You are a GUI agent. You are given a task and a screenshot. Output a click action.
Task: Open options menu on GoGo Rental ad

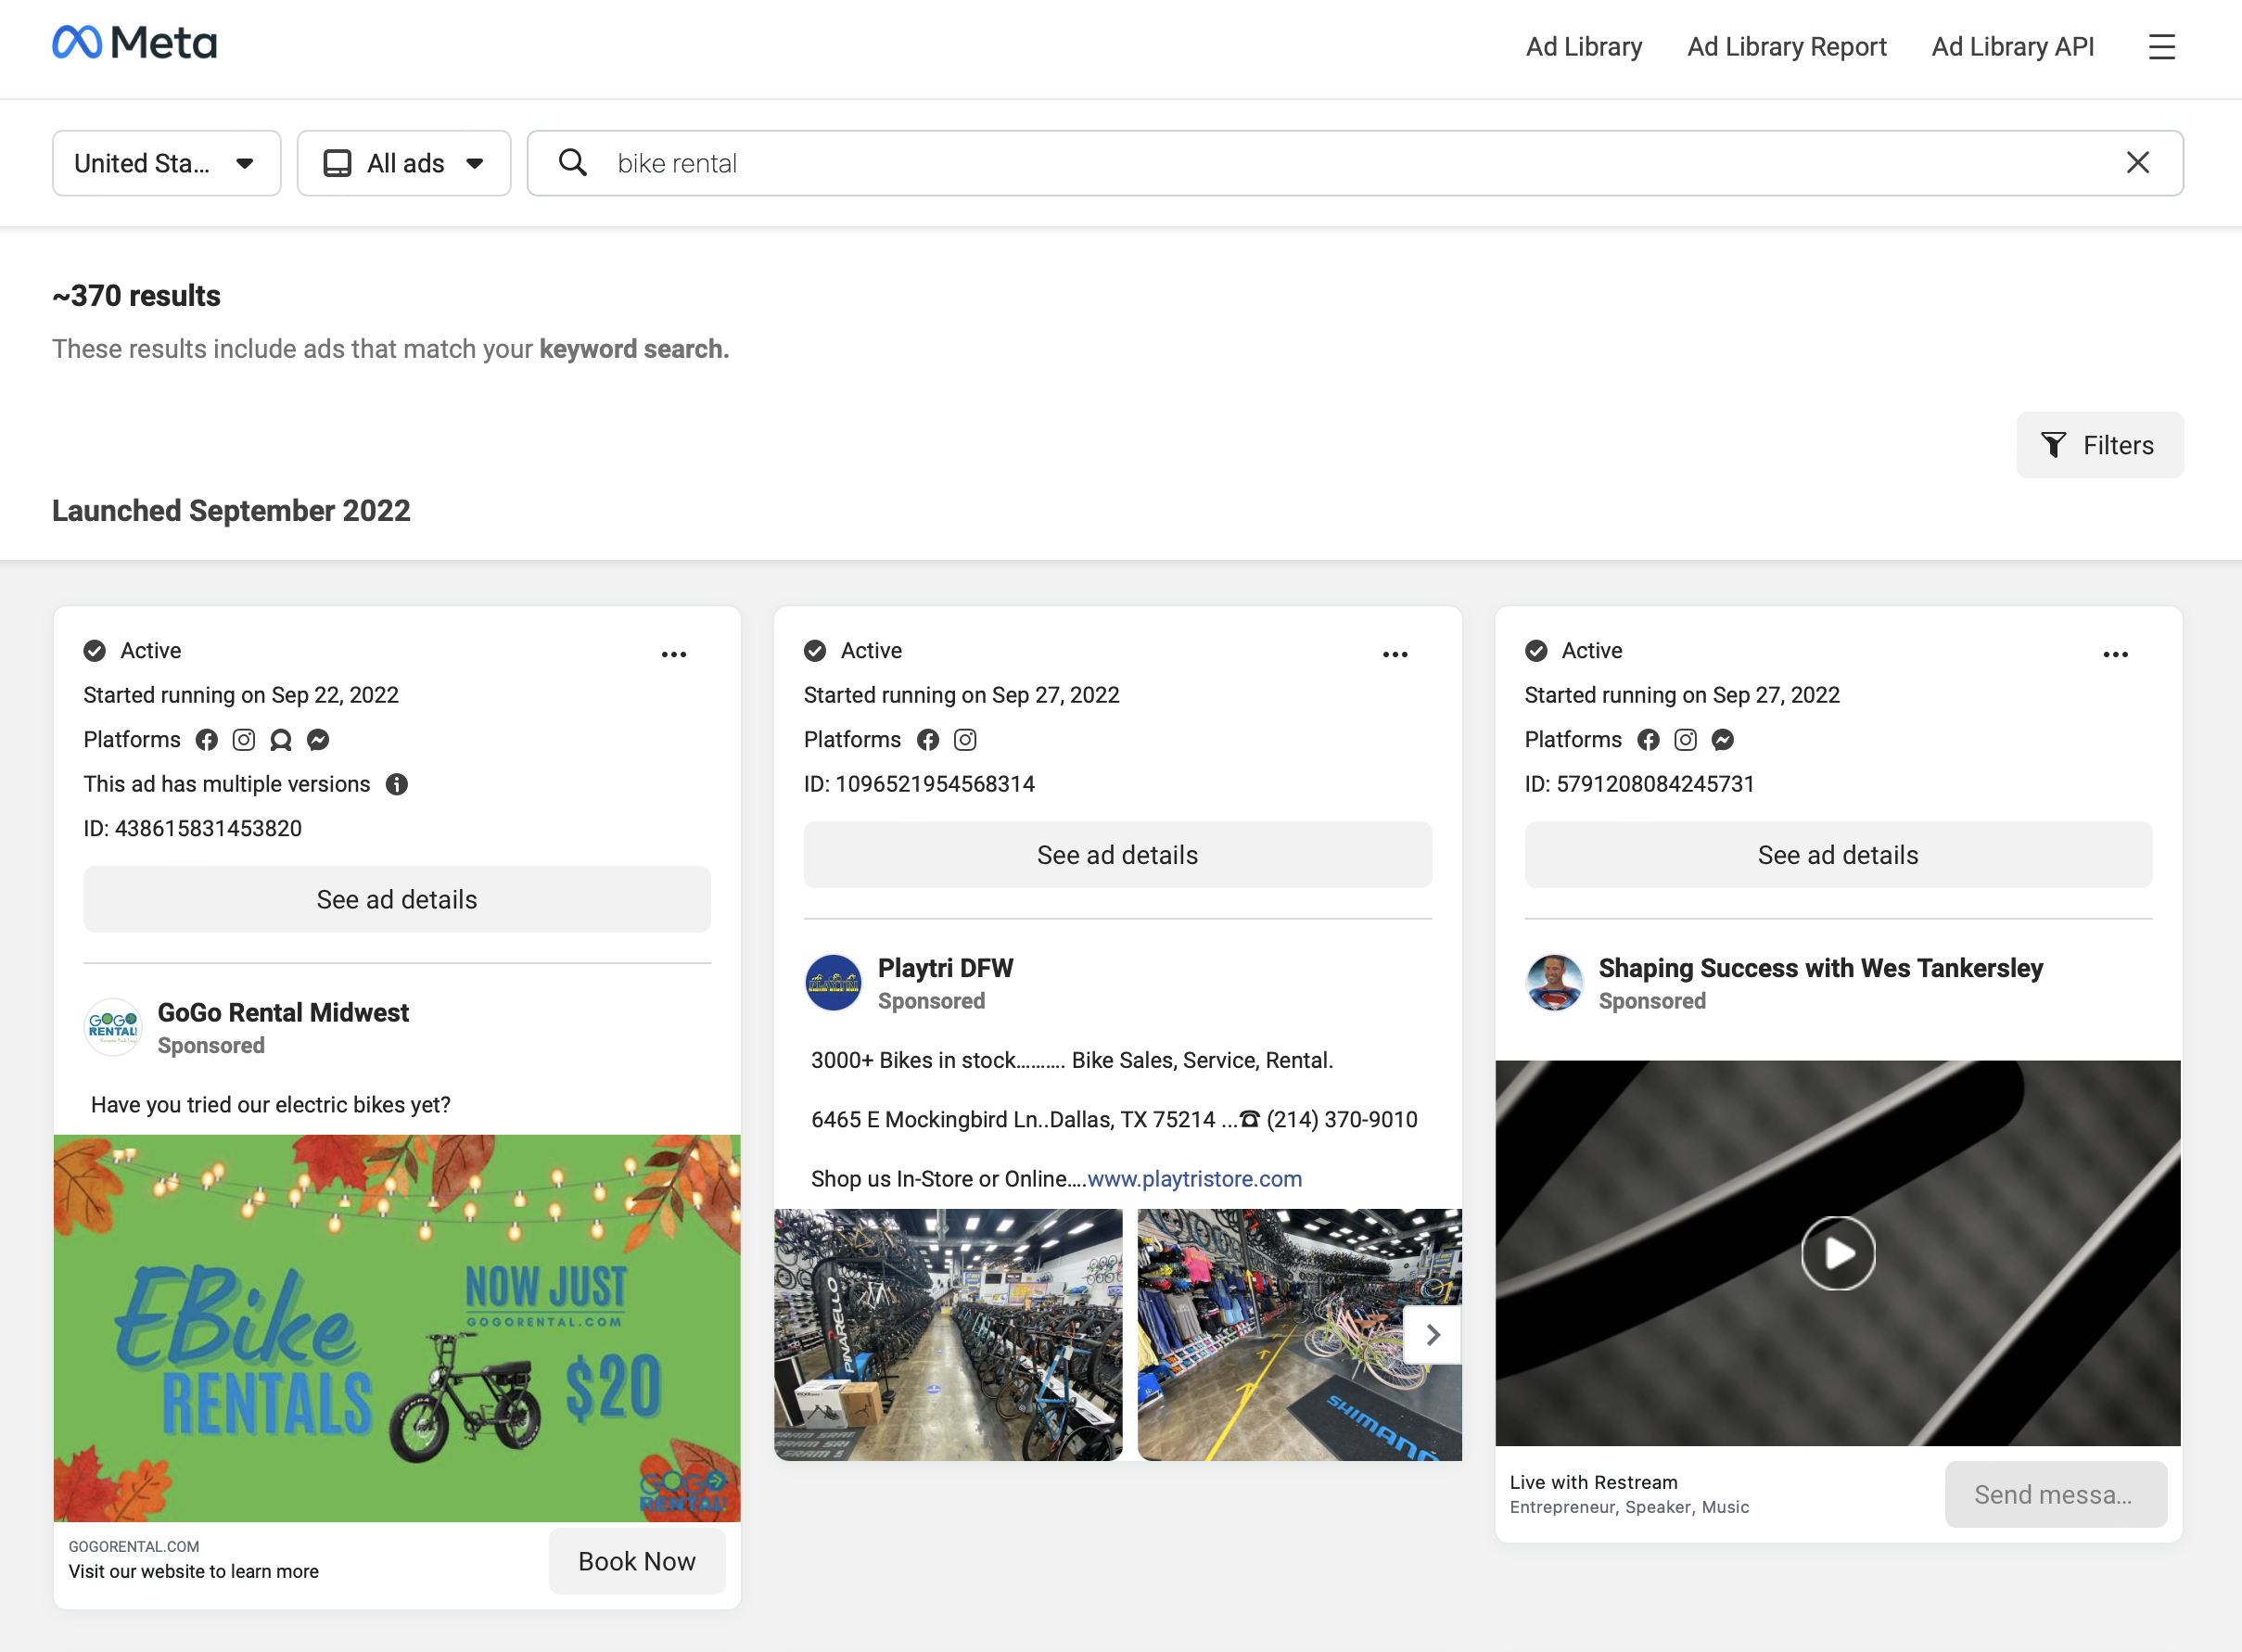point(674,654)
